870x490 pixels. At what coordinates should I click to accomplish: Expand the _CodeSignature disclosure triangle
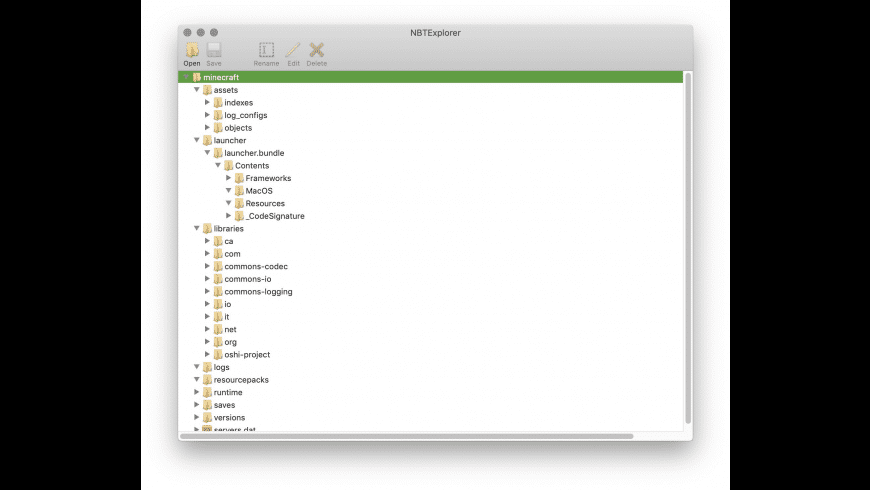coord(228,215)
